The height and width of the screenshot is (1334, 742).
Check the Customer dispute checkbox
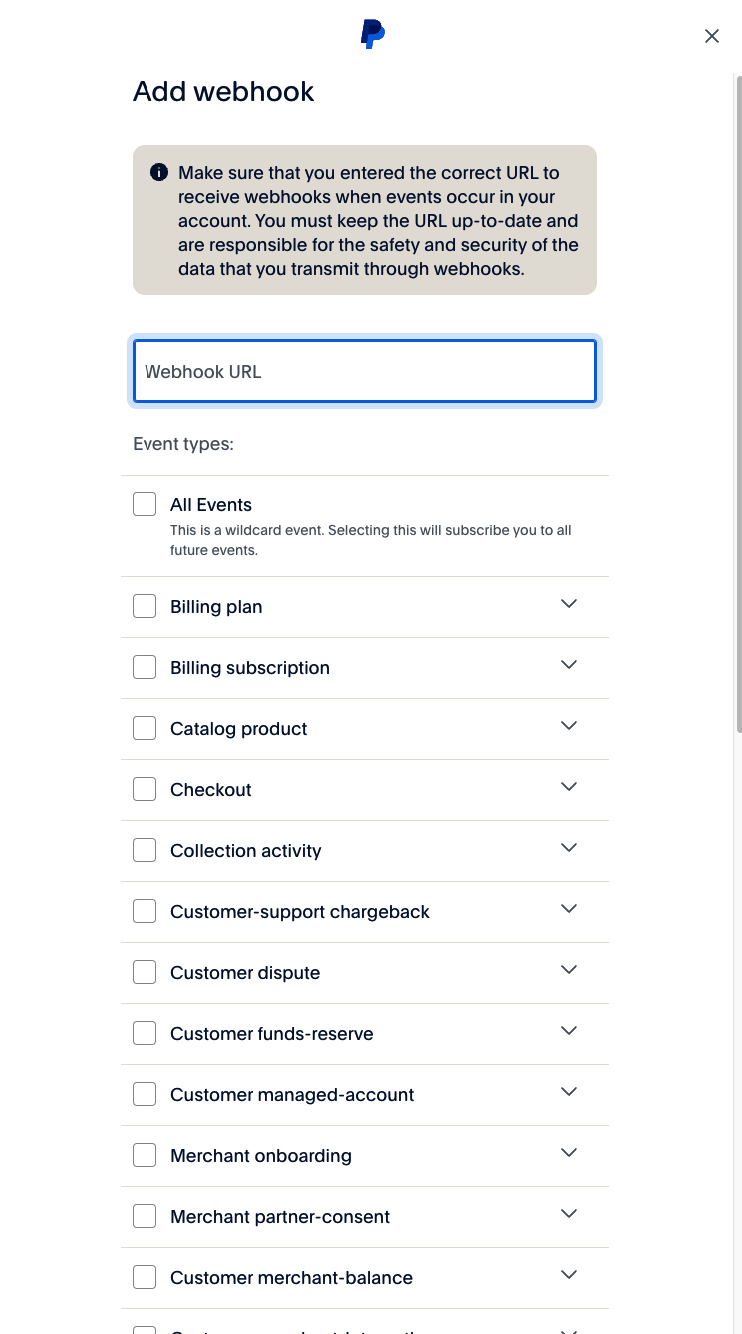145,972
